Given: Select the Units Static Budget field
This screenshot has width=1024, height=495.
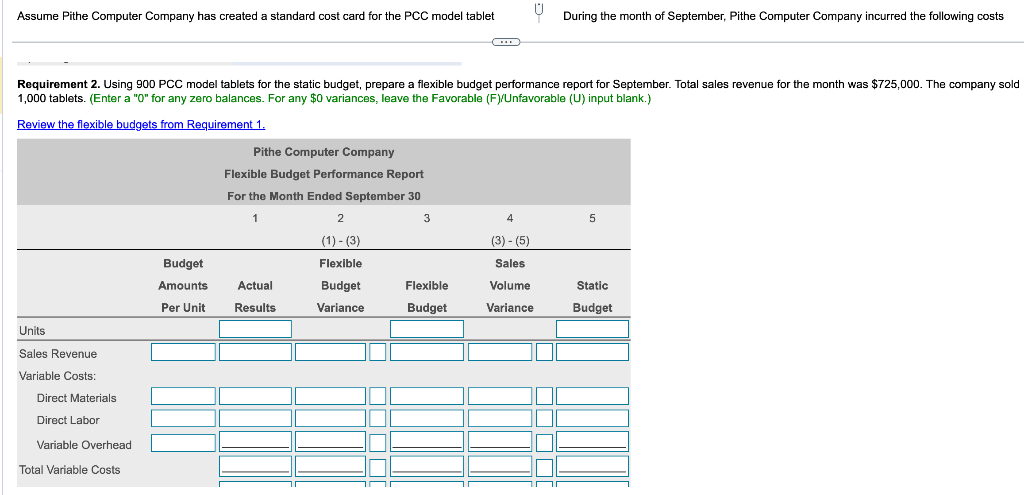Looking at the screenshot, I should (x=592, y=329).
